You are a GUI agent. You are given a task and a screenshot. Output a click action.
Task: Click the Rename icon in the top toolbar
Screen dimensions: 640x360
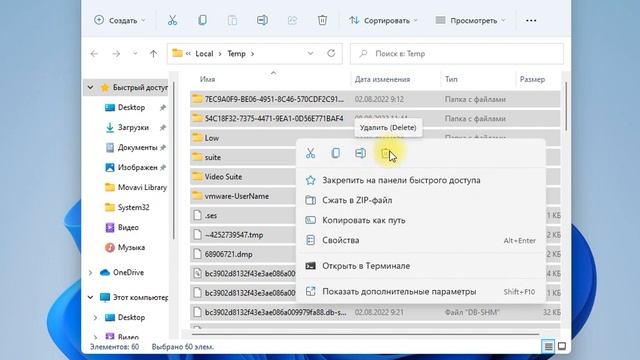point(262,20)
